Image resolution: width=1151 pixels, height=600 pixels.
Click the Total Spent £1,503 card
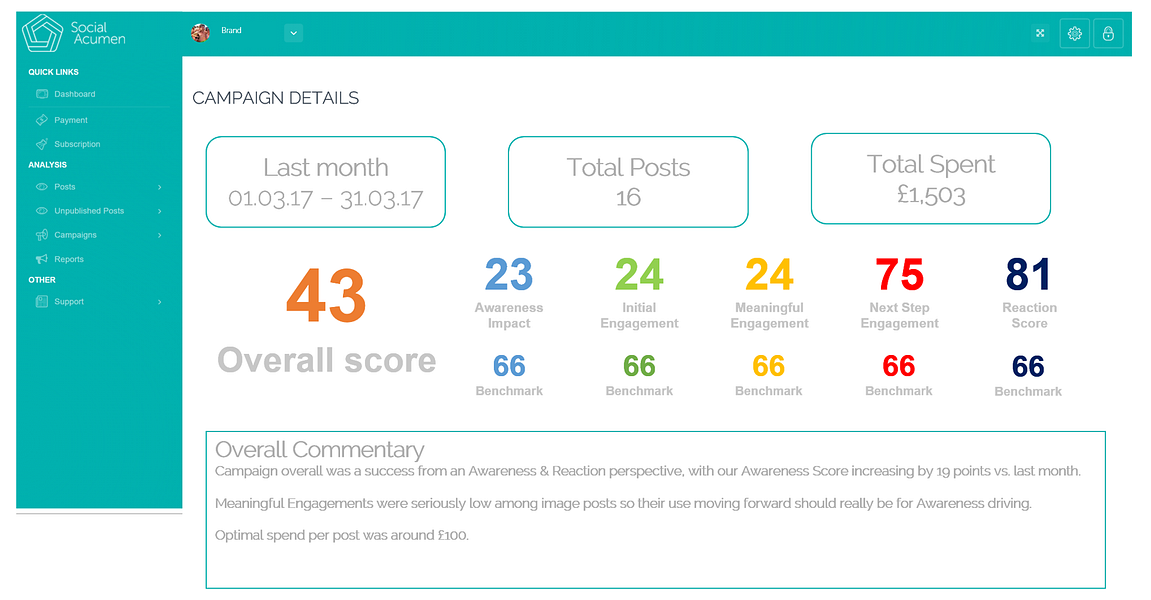931,178
